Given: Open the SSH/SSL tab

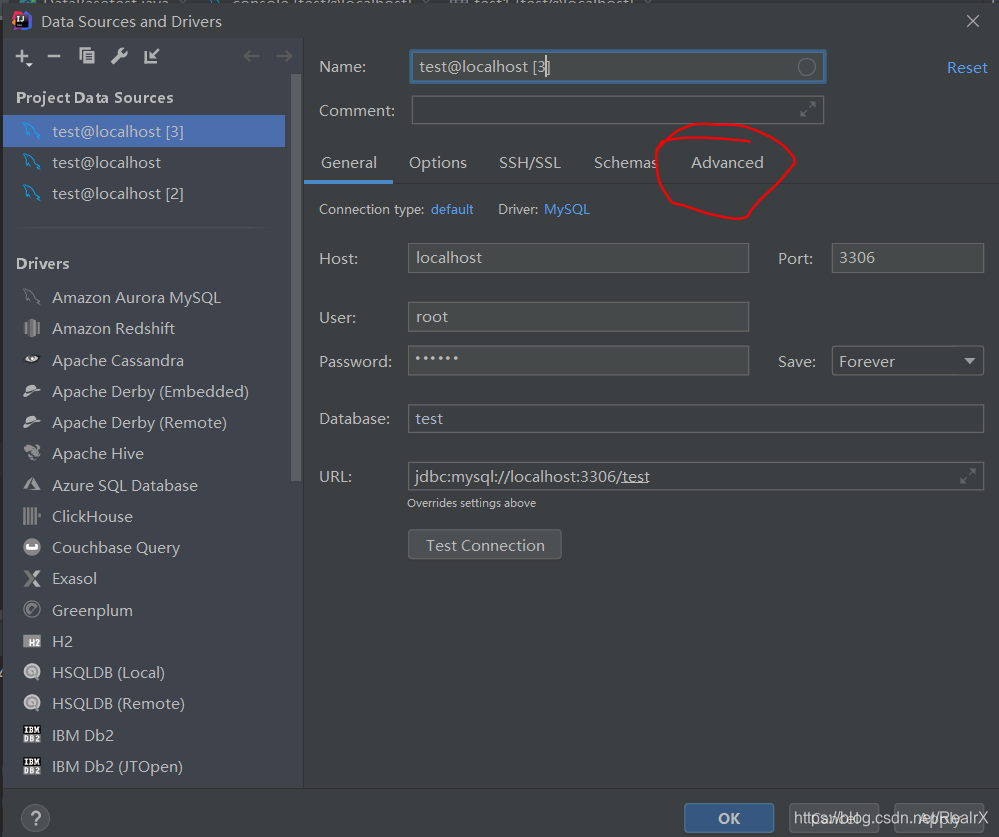Looking at the screenshot, I should (529, 163).
